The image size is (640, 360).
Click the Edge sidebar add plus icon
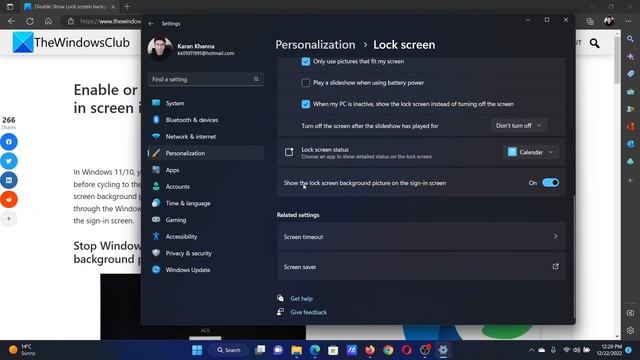[x=631, y=180]
